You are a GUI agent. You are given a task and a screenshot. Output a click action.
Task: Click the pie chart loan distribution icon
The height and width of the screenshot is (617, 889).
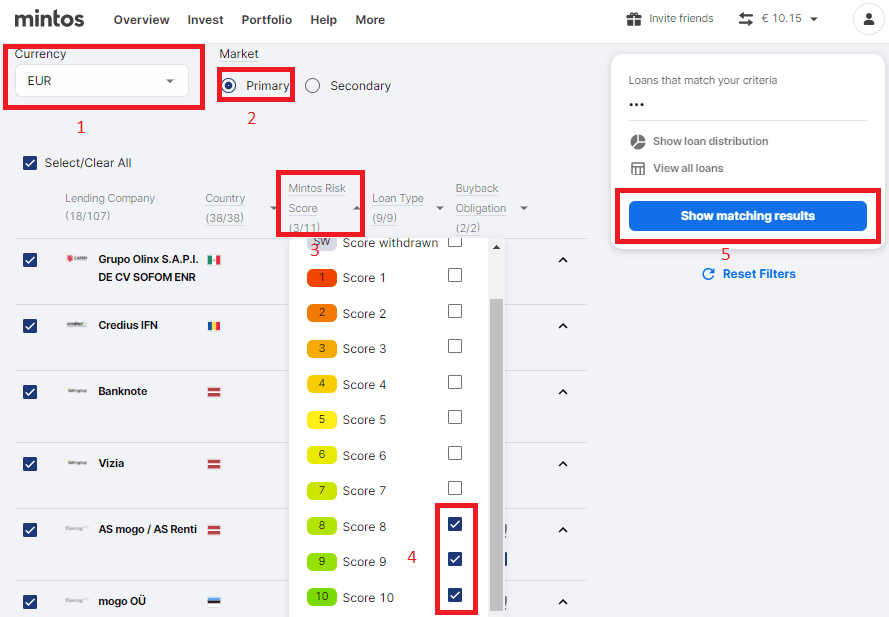638,142
